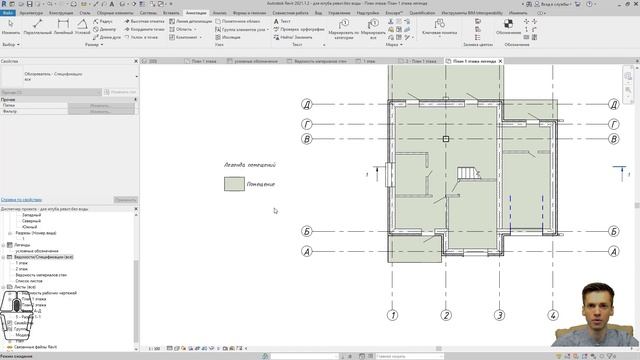The image size is (640, 360).
Task: Expand the Выбор panel dropdown
Action: point(11,44)
